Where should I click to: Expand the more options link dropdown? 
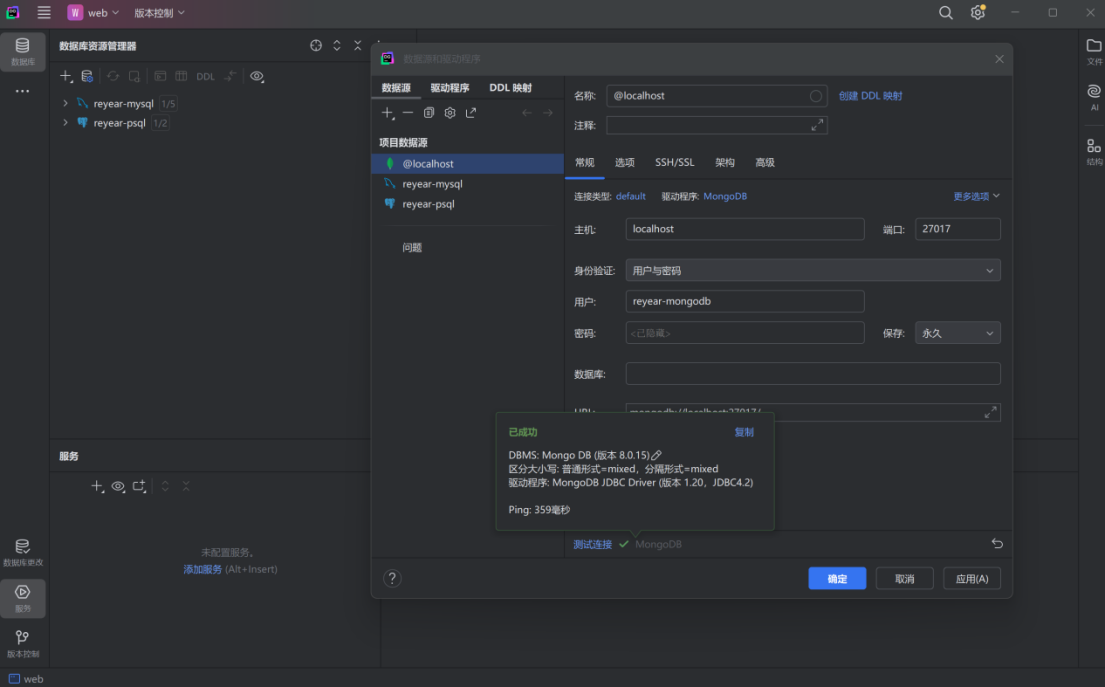[x=976, y=196]
